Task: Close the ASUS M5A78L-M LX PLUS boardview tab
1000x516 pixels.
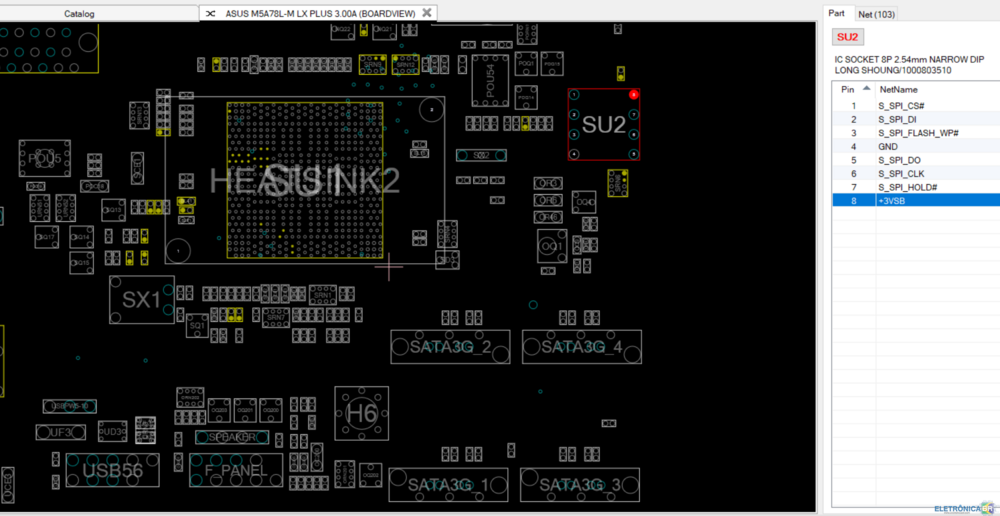Action: pos(427,13)
